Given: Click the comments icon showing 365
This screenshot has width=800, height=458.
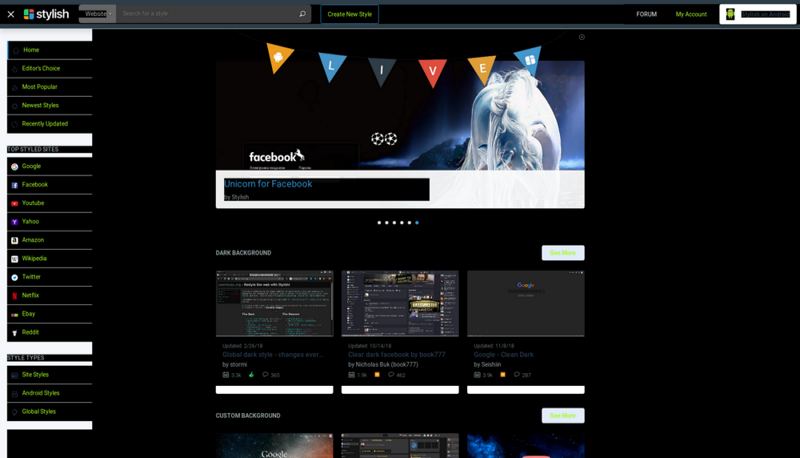Looking at the screenshot, I should (x=265, y=375).
